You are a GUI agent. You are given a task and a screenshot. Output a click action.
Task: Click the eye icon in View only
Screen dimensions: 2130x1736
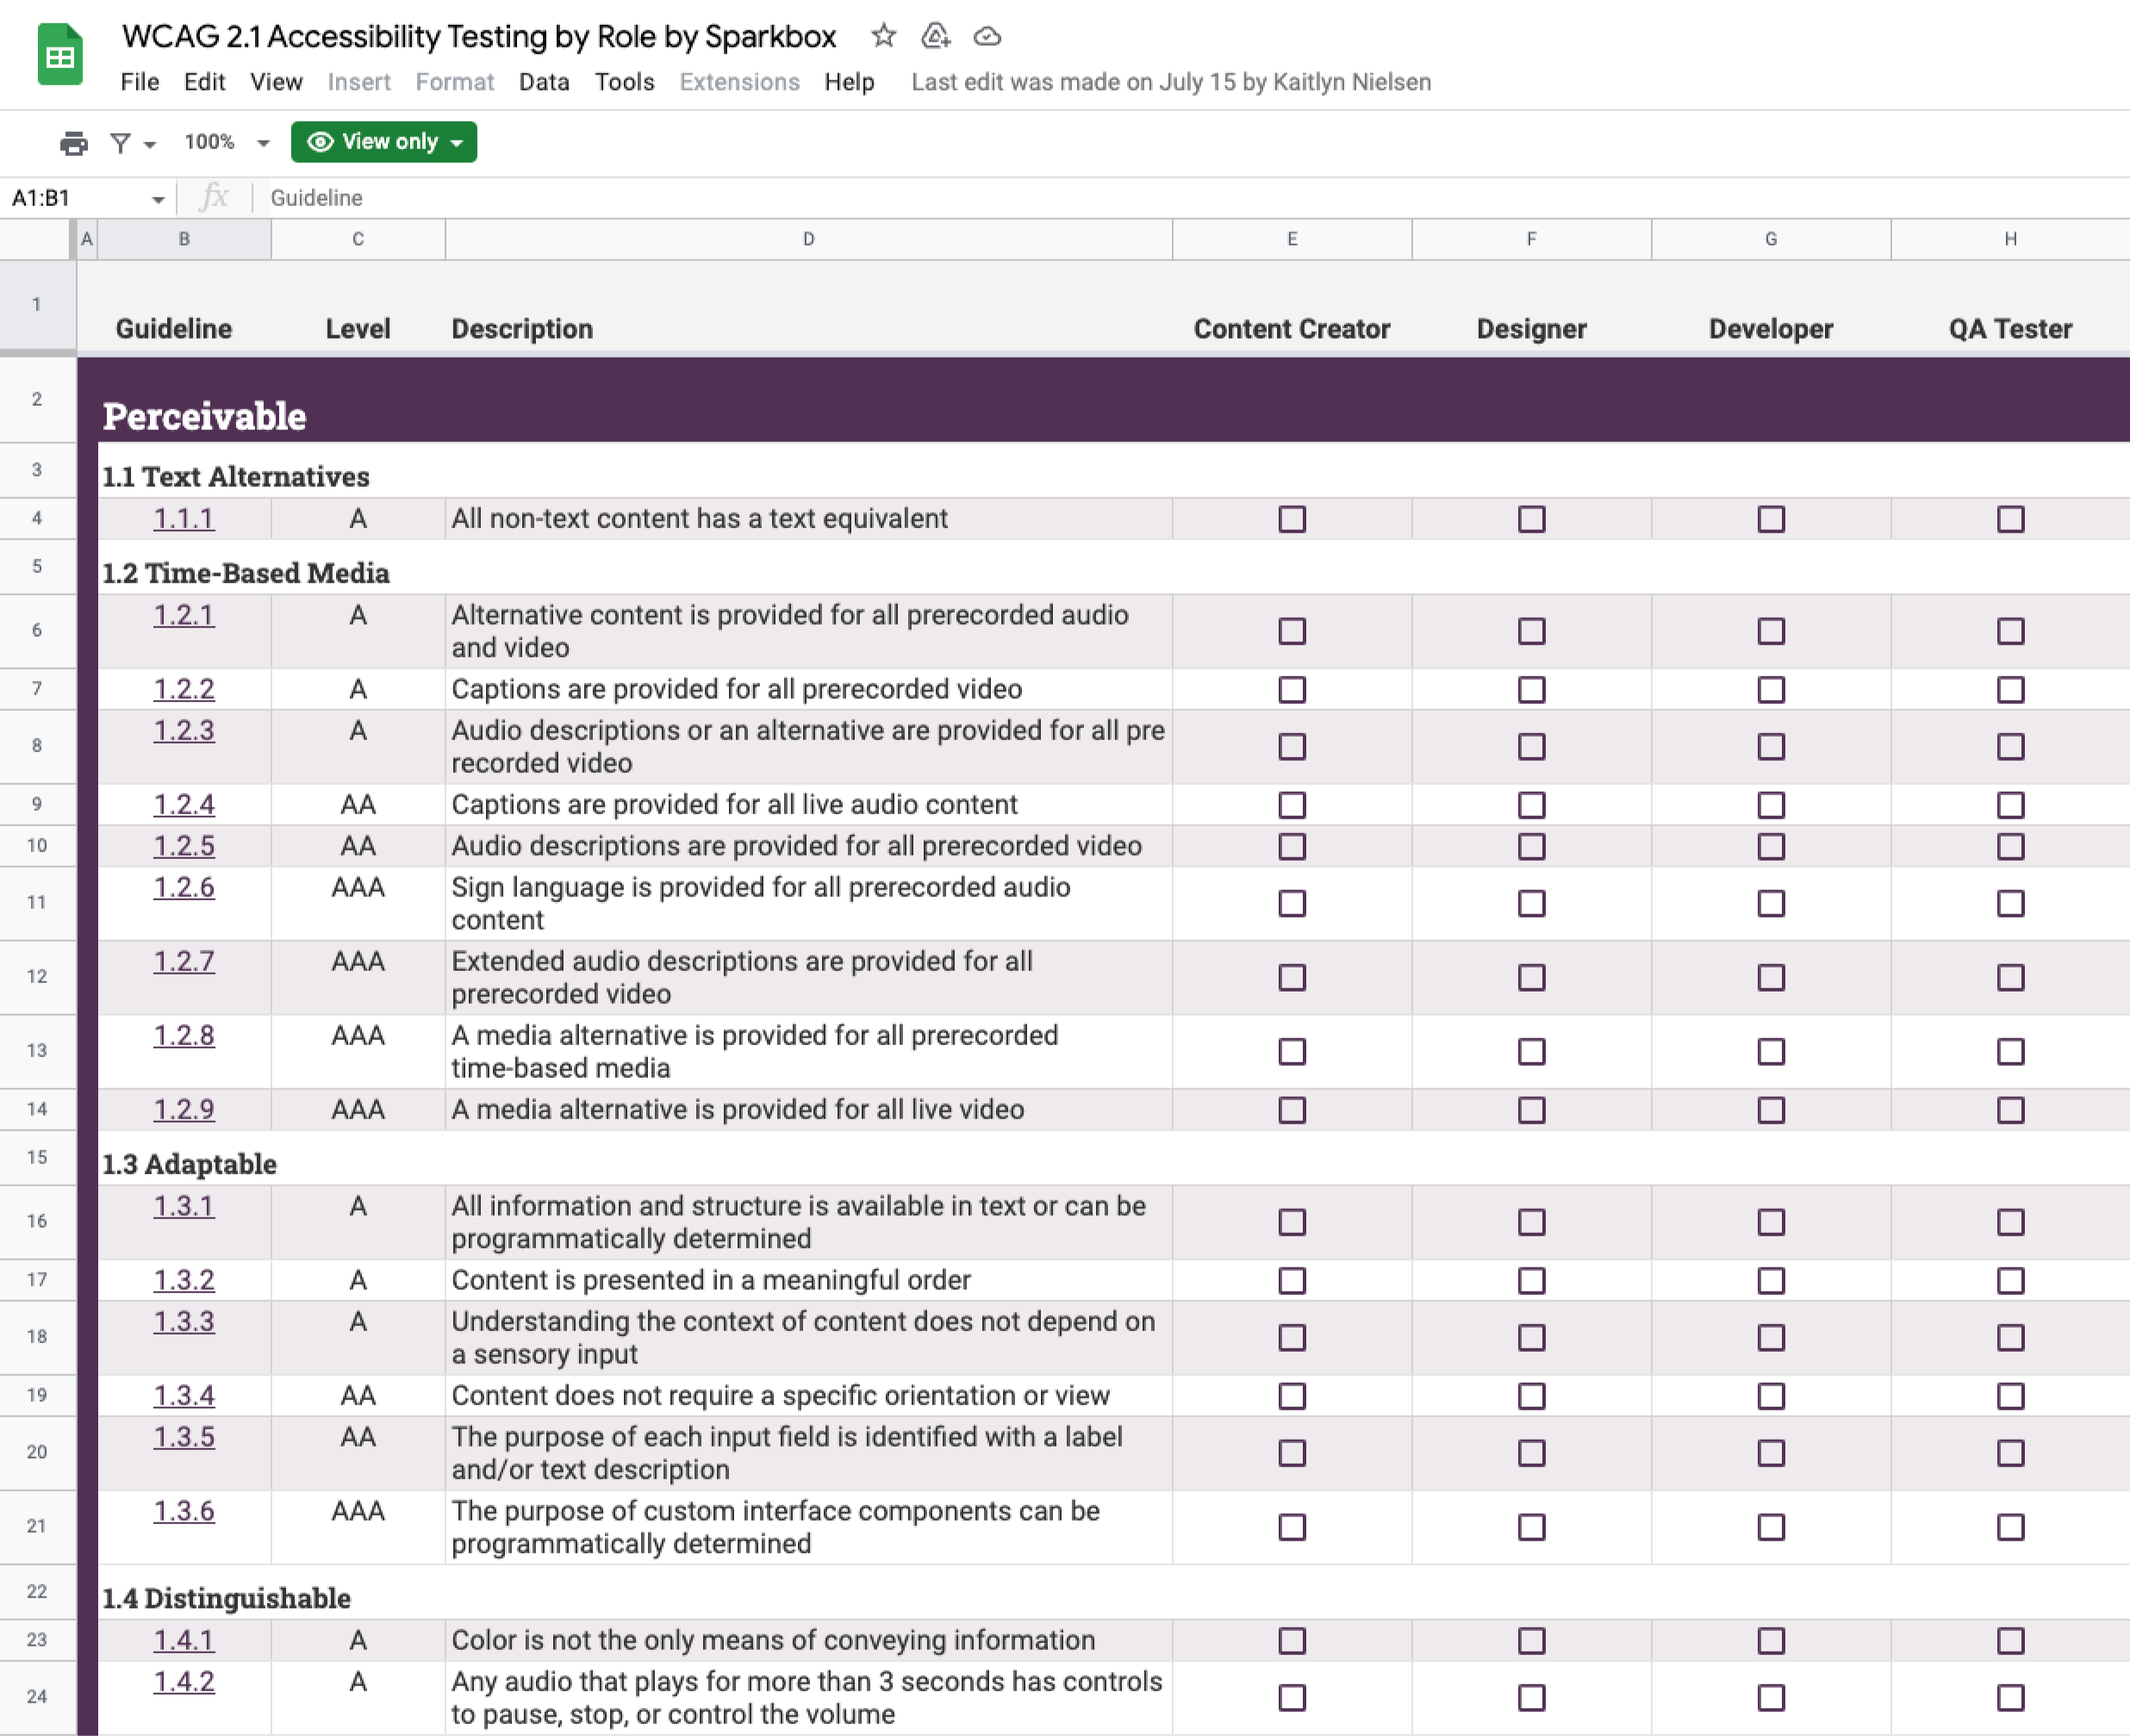pos(320,142)
